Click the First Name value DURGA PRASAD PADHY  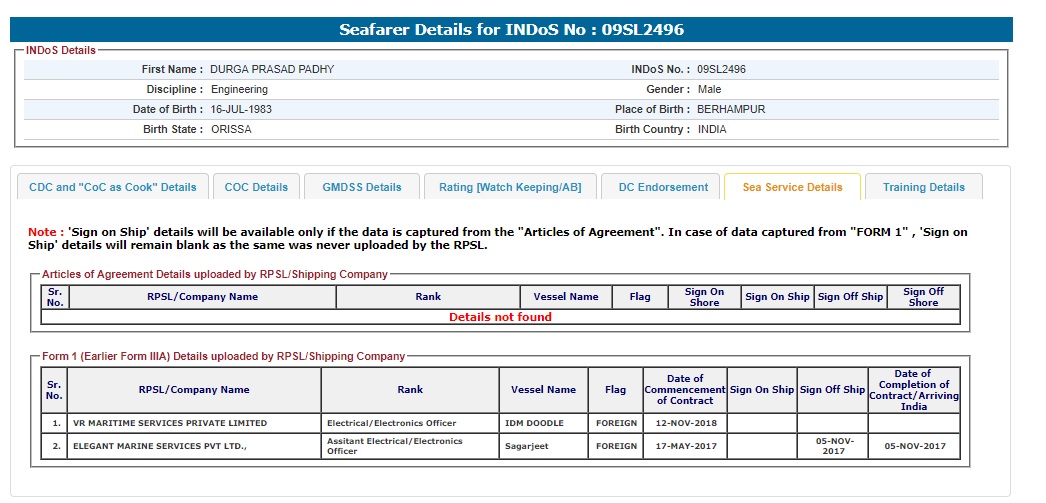pyautogui.click(x=272, y=70)
